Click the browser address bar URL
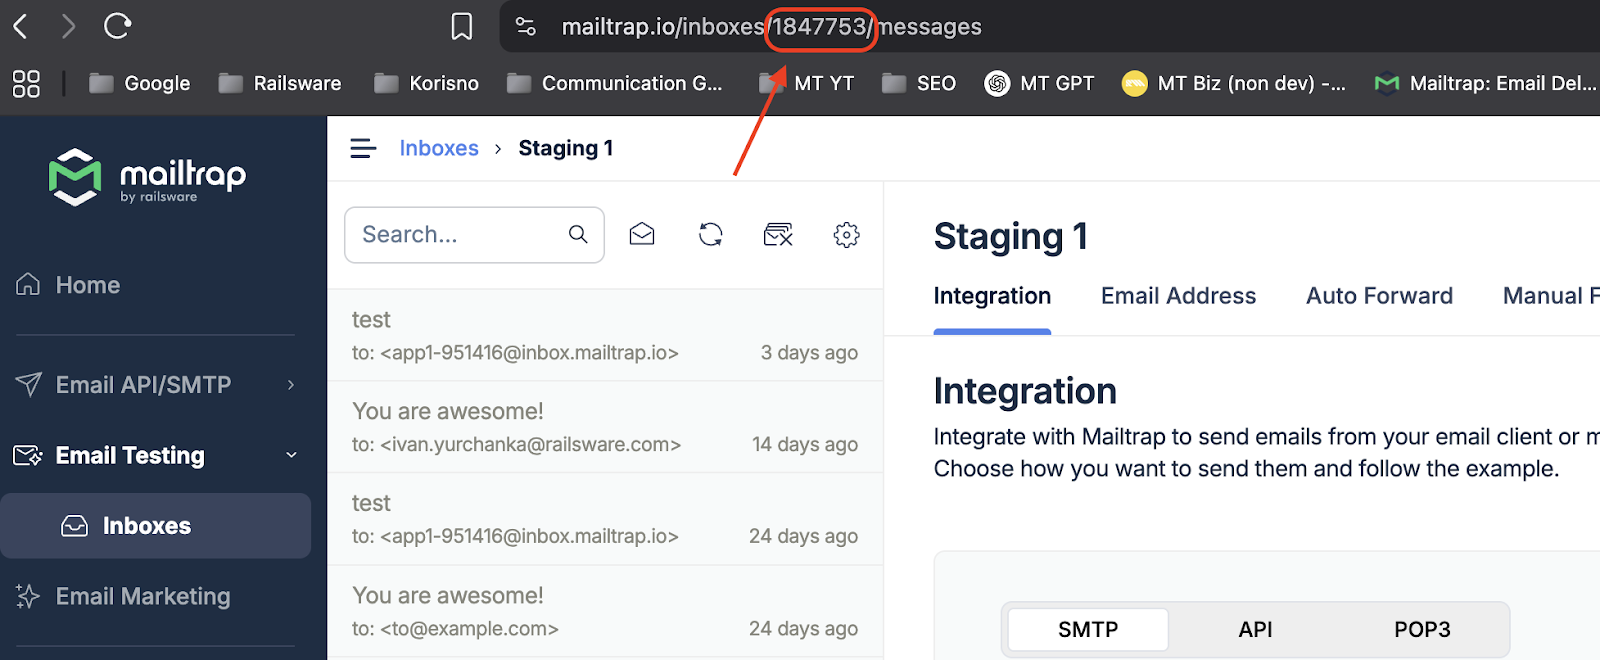This screenshot has width=1600, height=660. (x=771, y=27)
